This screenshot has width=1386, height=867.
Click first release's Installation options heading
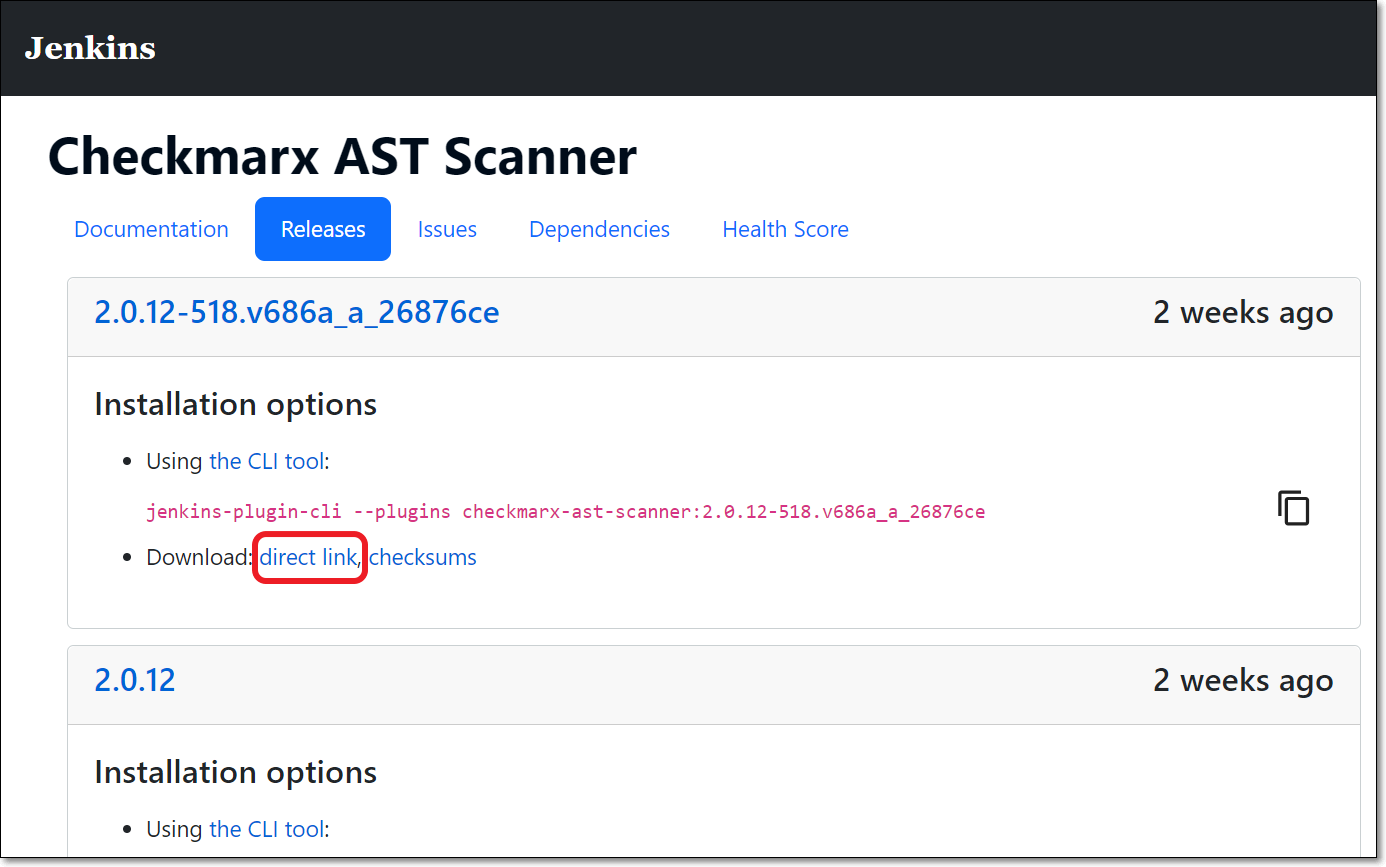[235, 405]
